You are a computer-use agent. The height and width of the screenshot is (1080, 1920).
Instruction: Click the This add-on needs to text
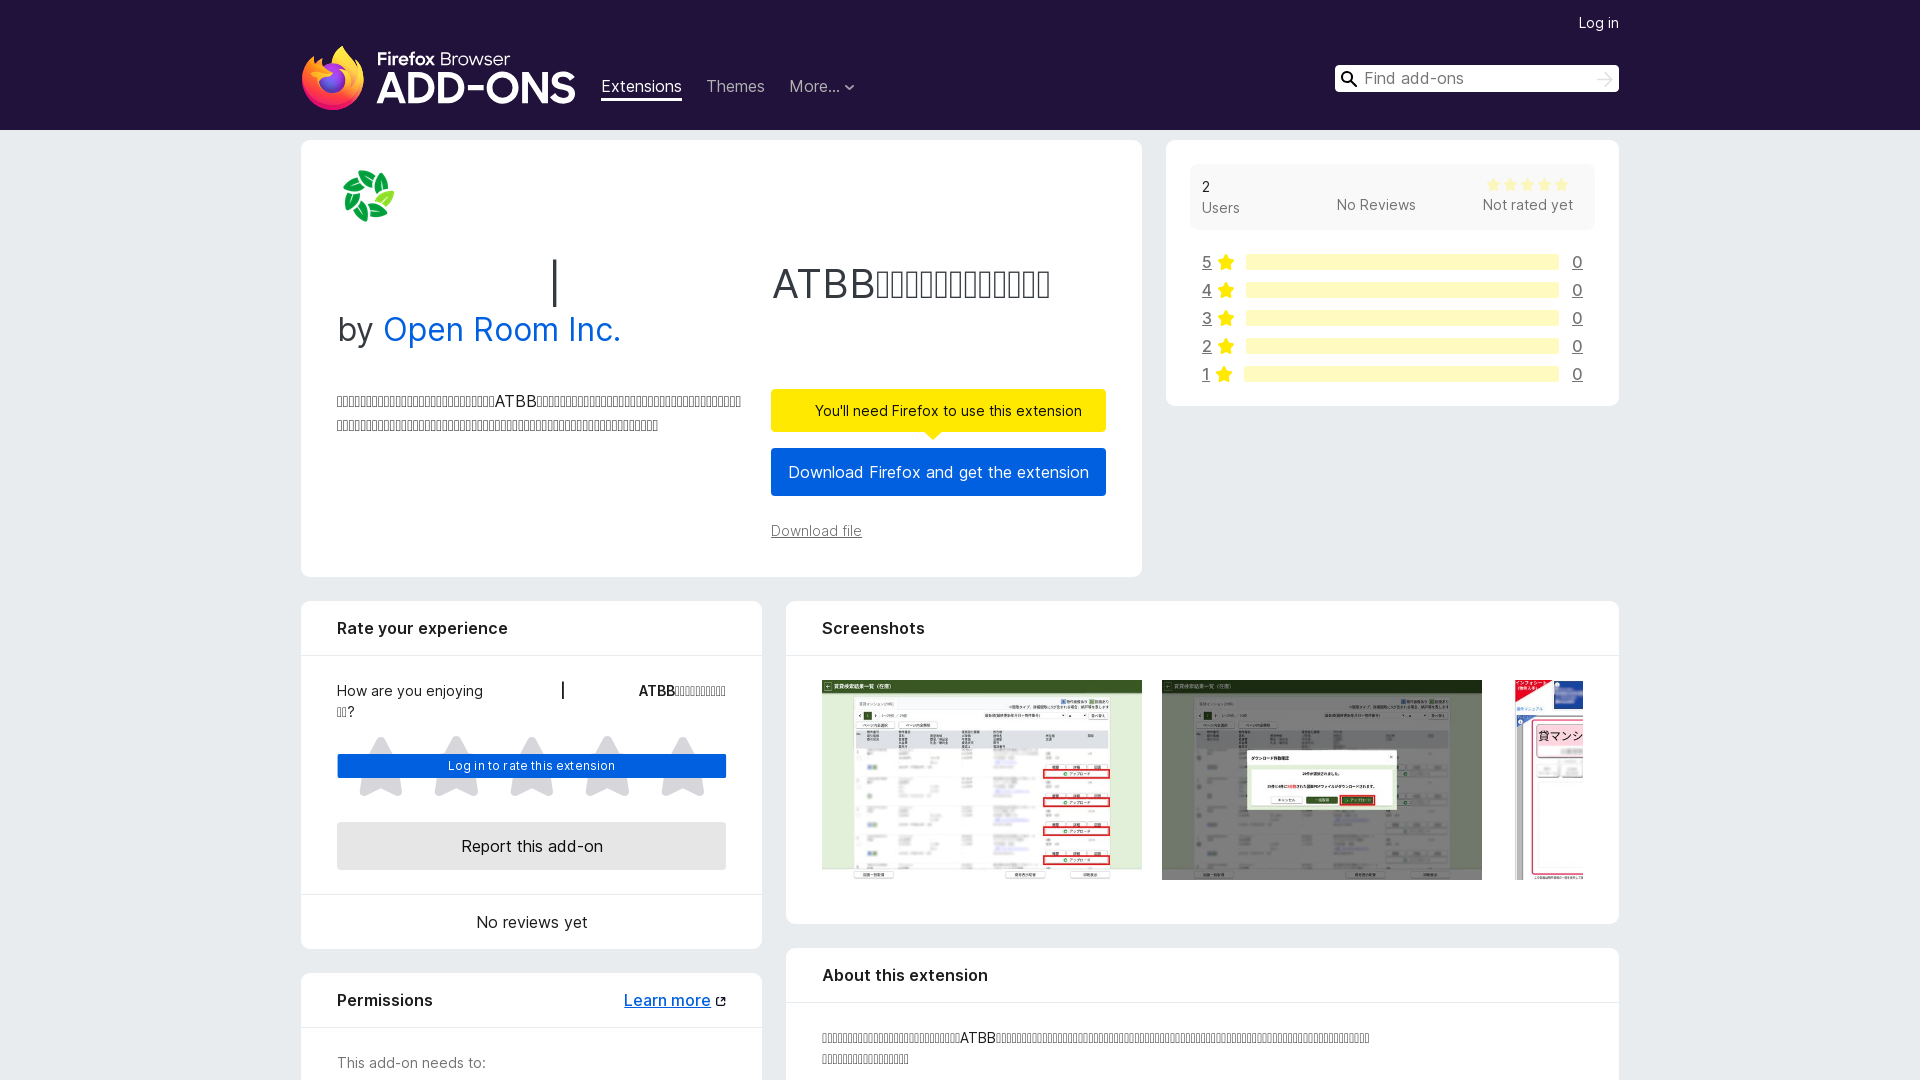(411, 1063)
